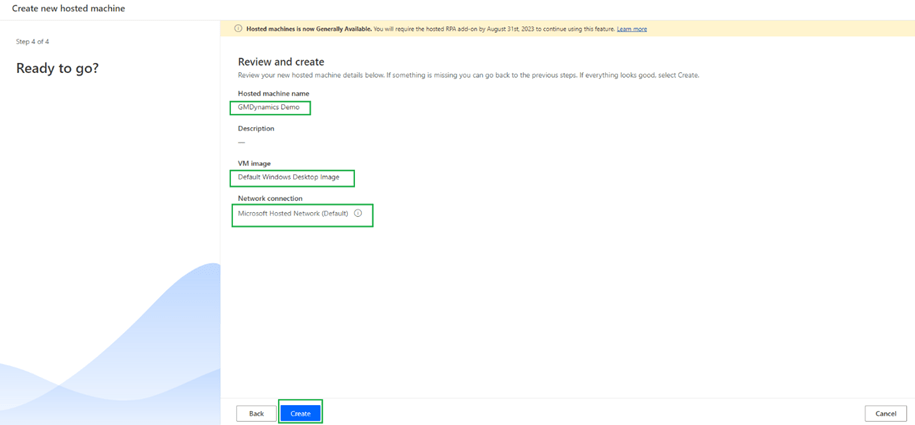Click the Step 4 of 4 indicator
The width and height of the screenshot is (915, 425).
(x=32, y=41)
